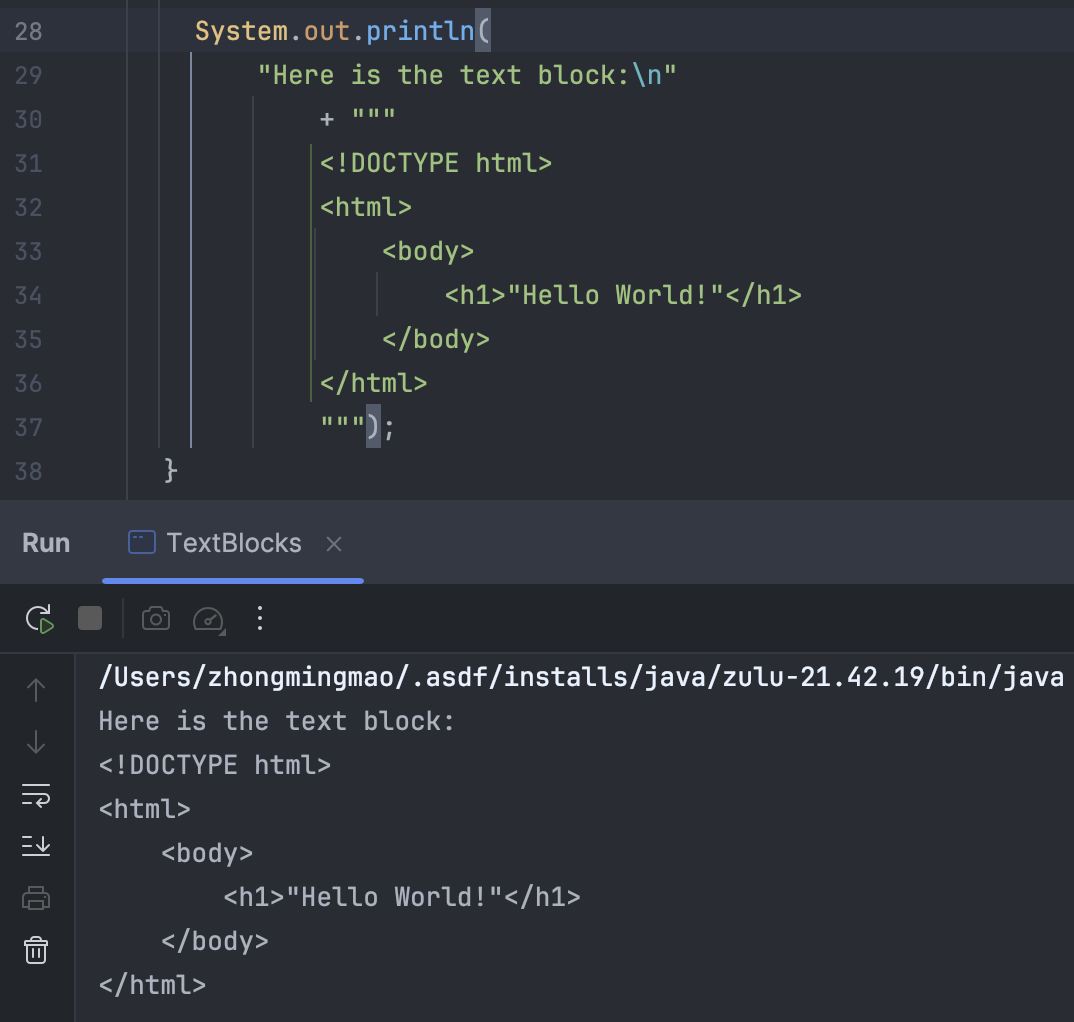Image resolution: width=1074 pixels, height=1022 pixels.
Task: Place cursor on the h1 Hello World code line
Action: [x=622, y=295]
